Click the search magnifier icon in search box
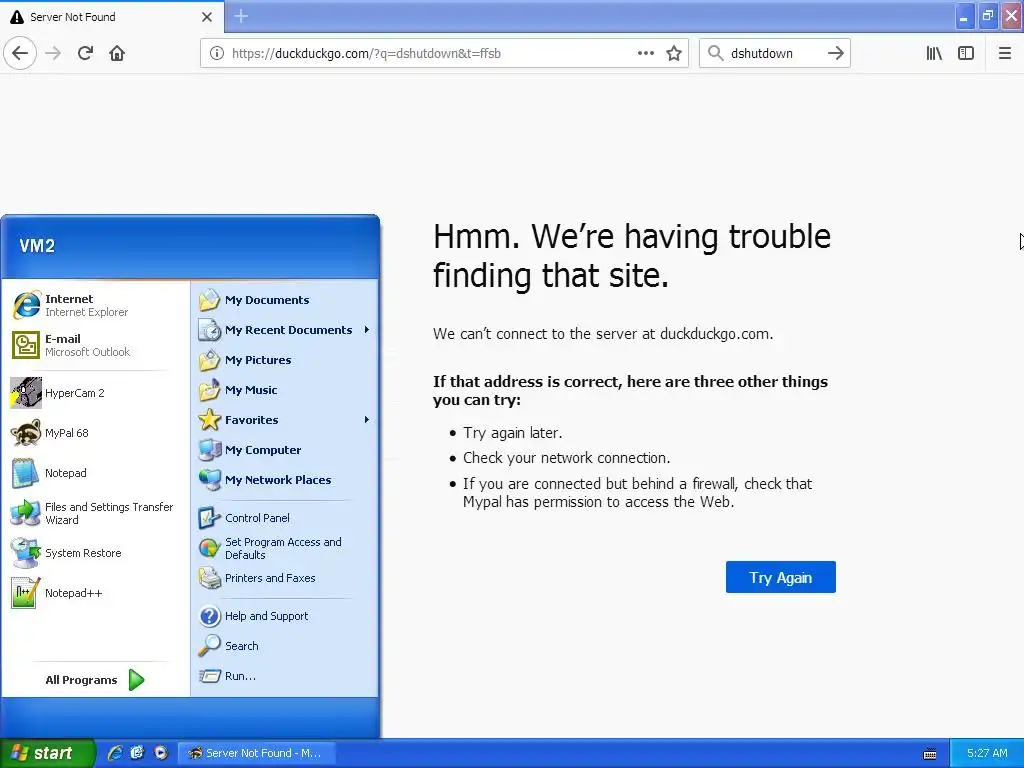Screen dimensions: 1024x768 click(716, 53)
